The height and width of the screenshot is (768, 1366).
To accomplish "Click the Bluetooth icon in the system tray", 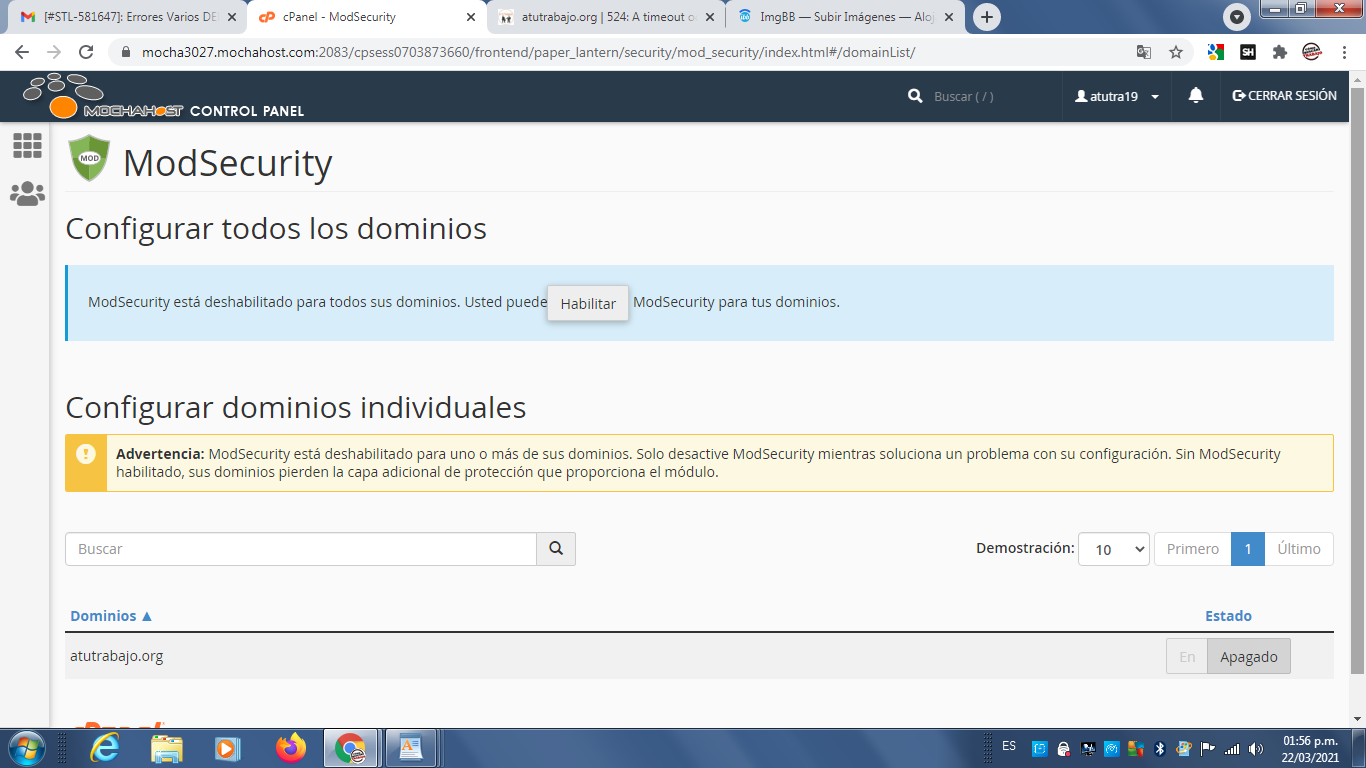I will (1160, 748).
